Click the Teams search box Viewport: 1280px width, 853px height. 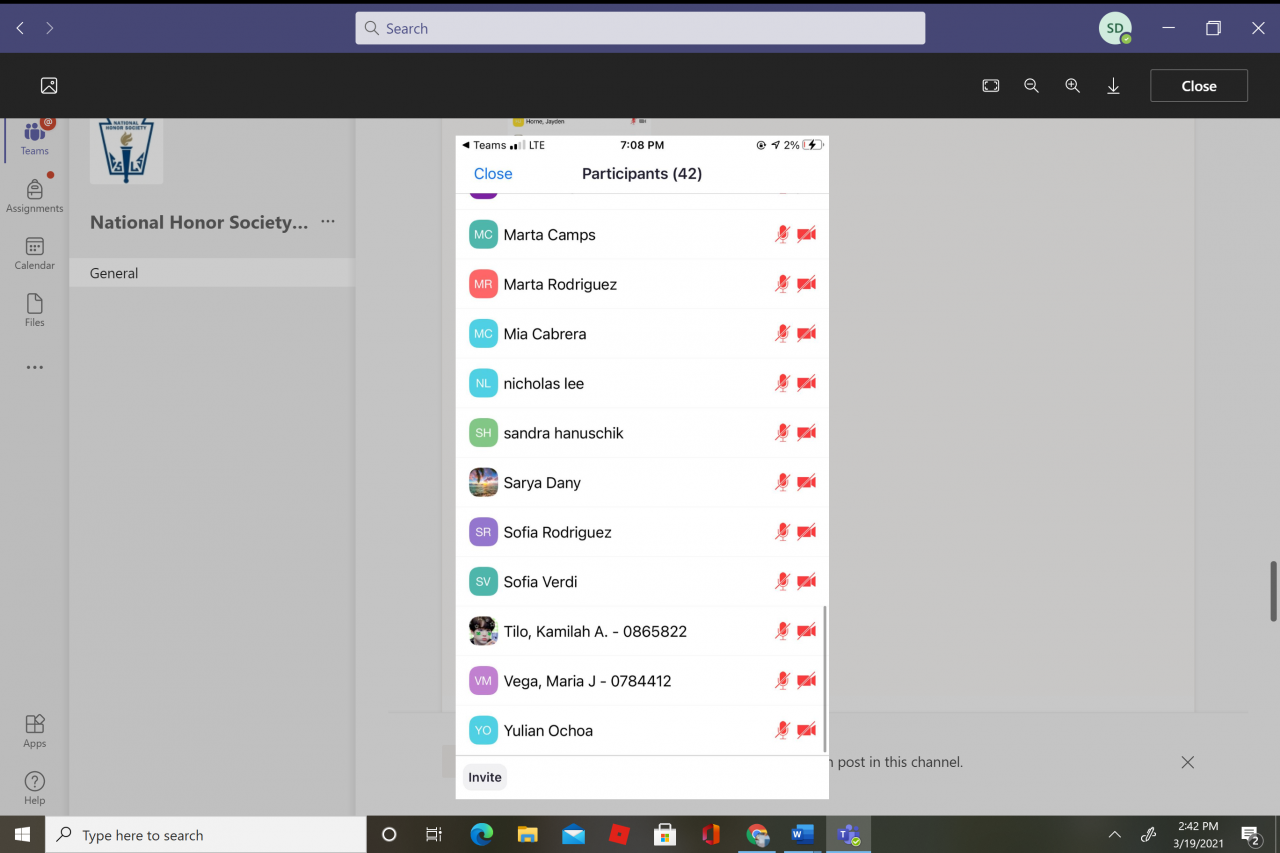[x=640, y=28]
